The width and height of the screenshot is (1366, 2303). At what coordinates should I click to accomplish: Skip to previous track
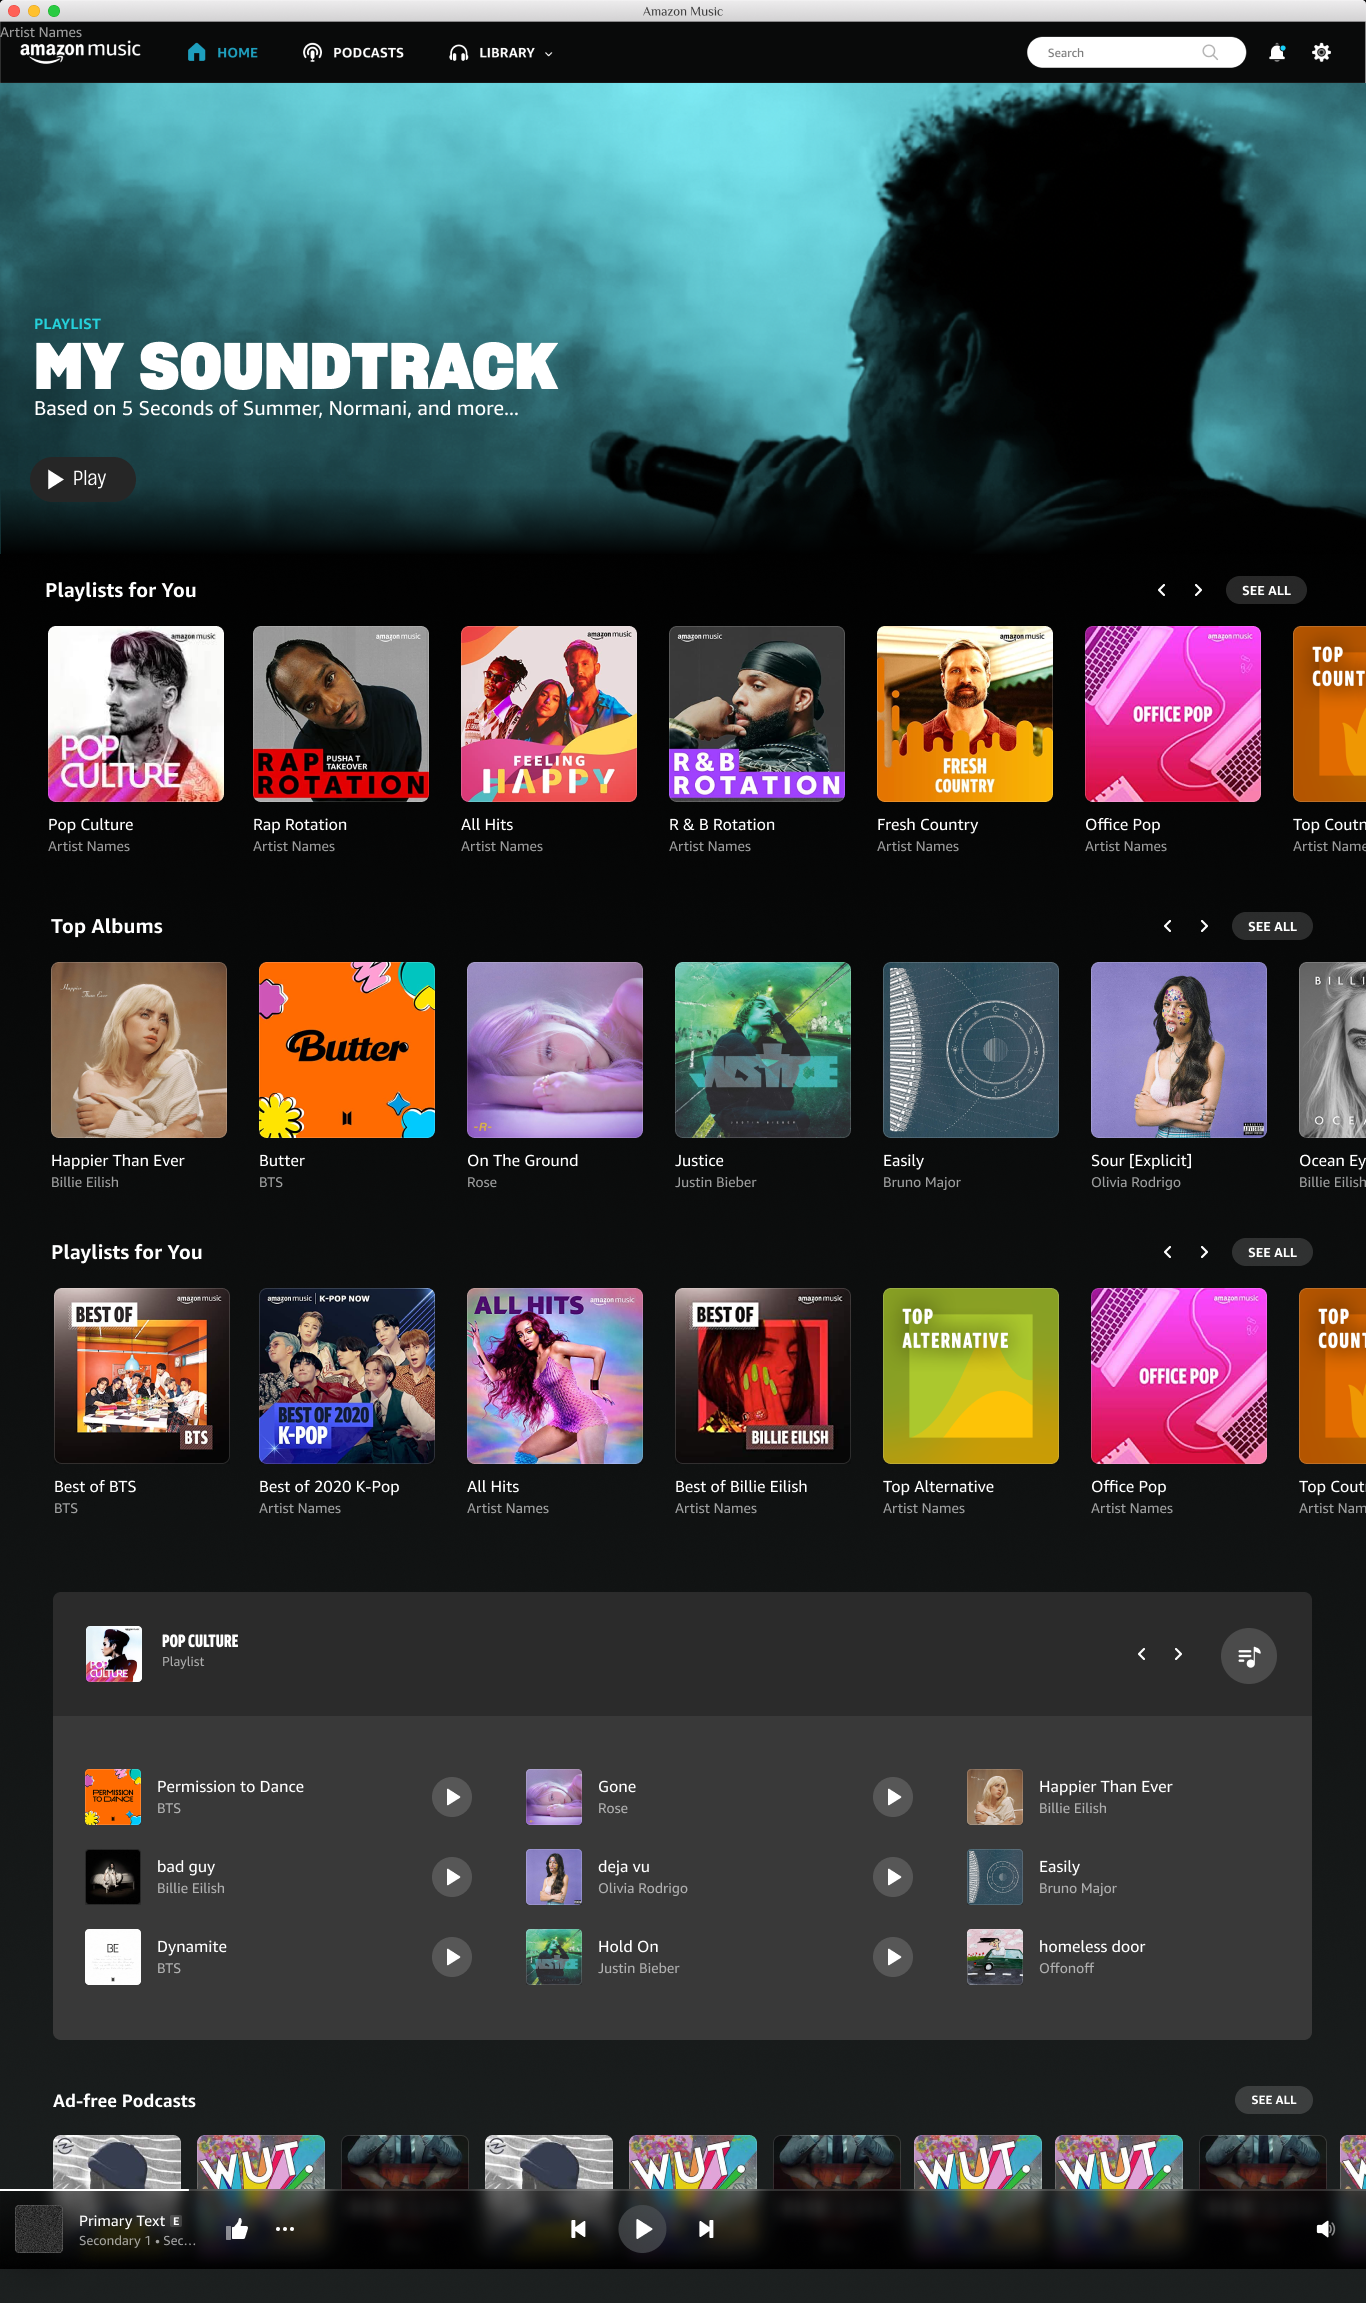(578, 2228)
